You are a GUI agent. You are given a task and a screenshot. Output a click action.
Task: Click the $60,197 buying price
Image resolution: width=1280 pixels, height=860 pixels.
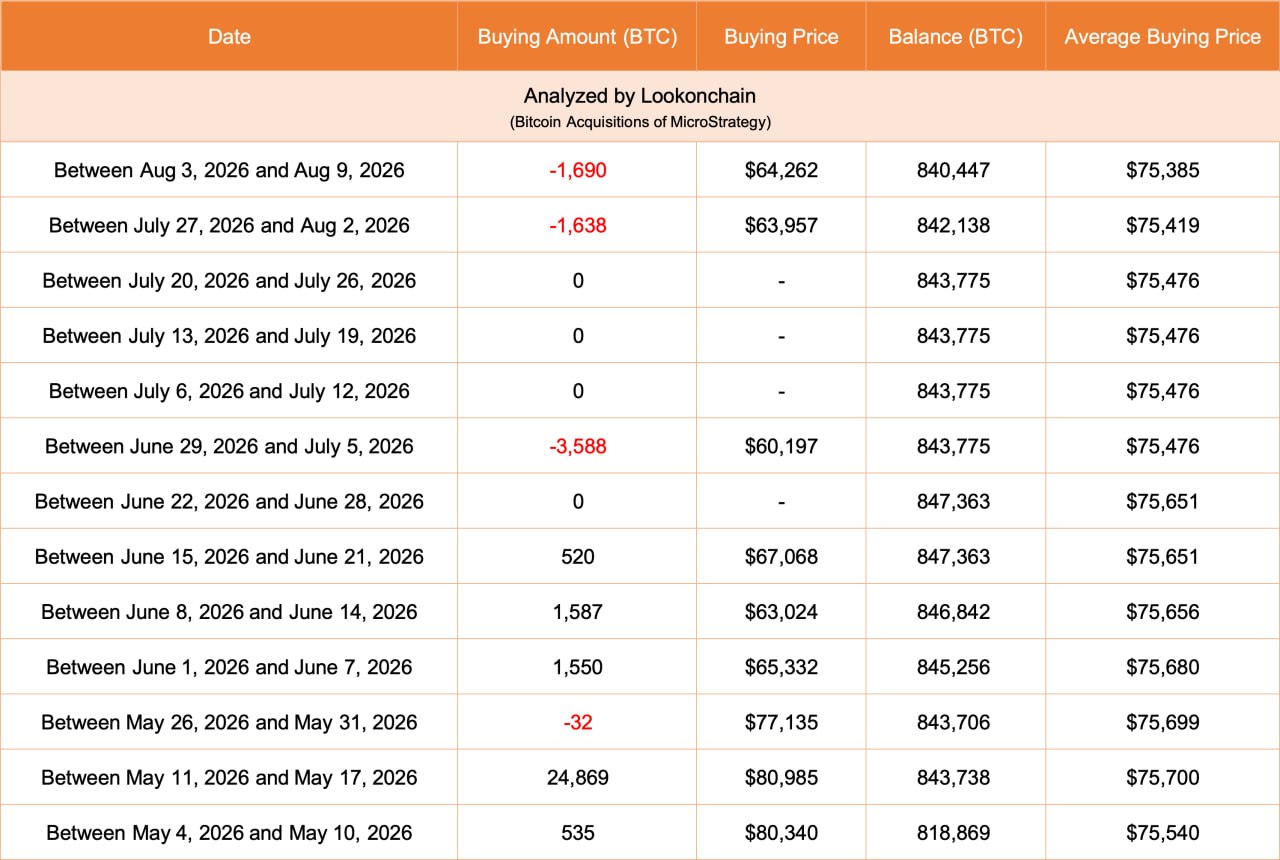(x=781, y=446)
